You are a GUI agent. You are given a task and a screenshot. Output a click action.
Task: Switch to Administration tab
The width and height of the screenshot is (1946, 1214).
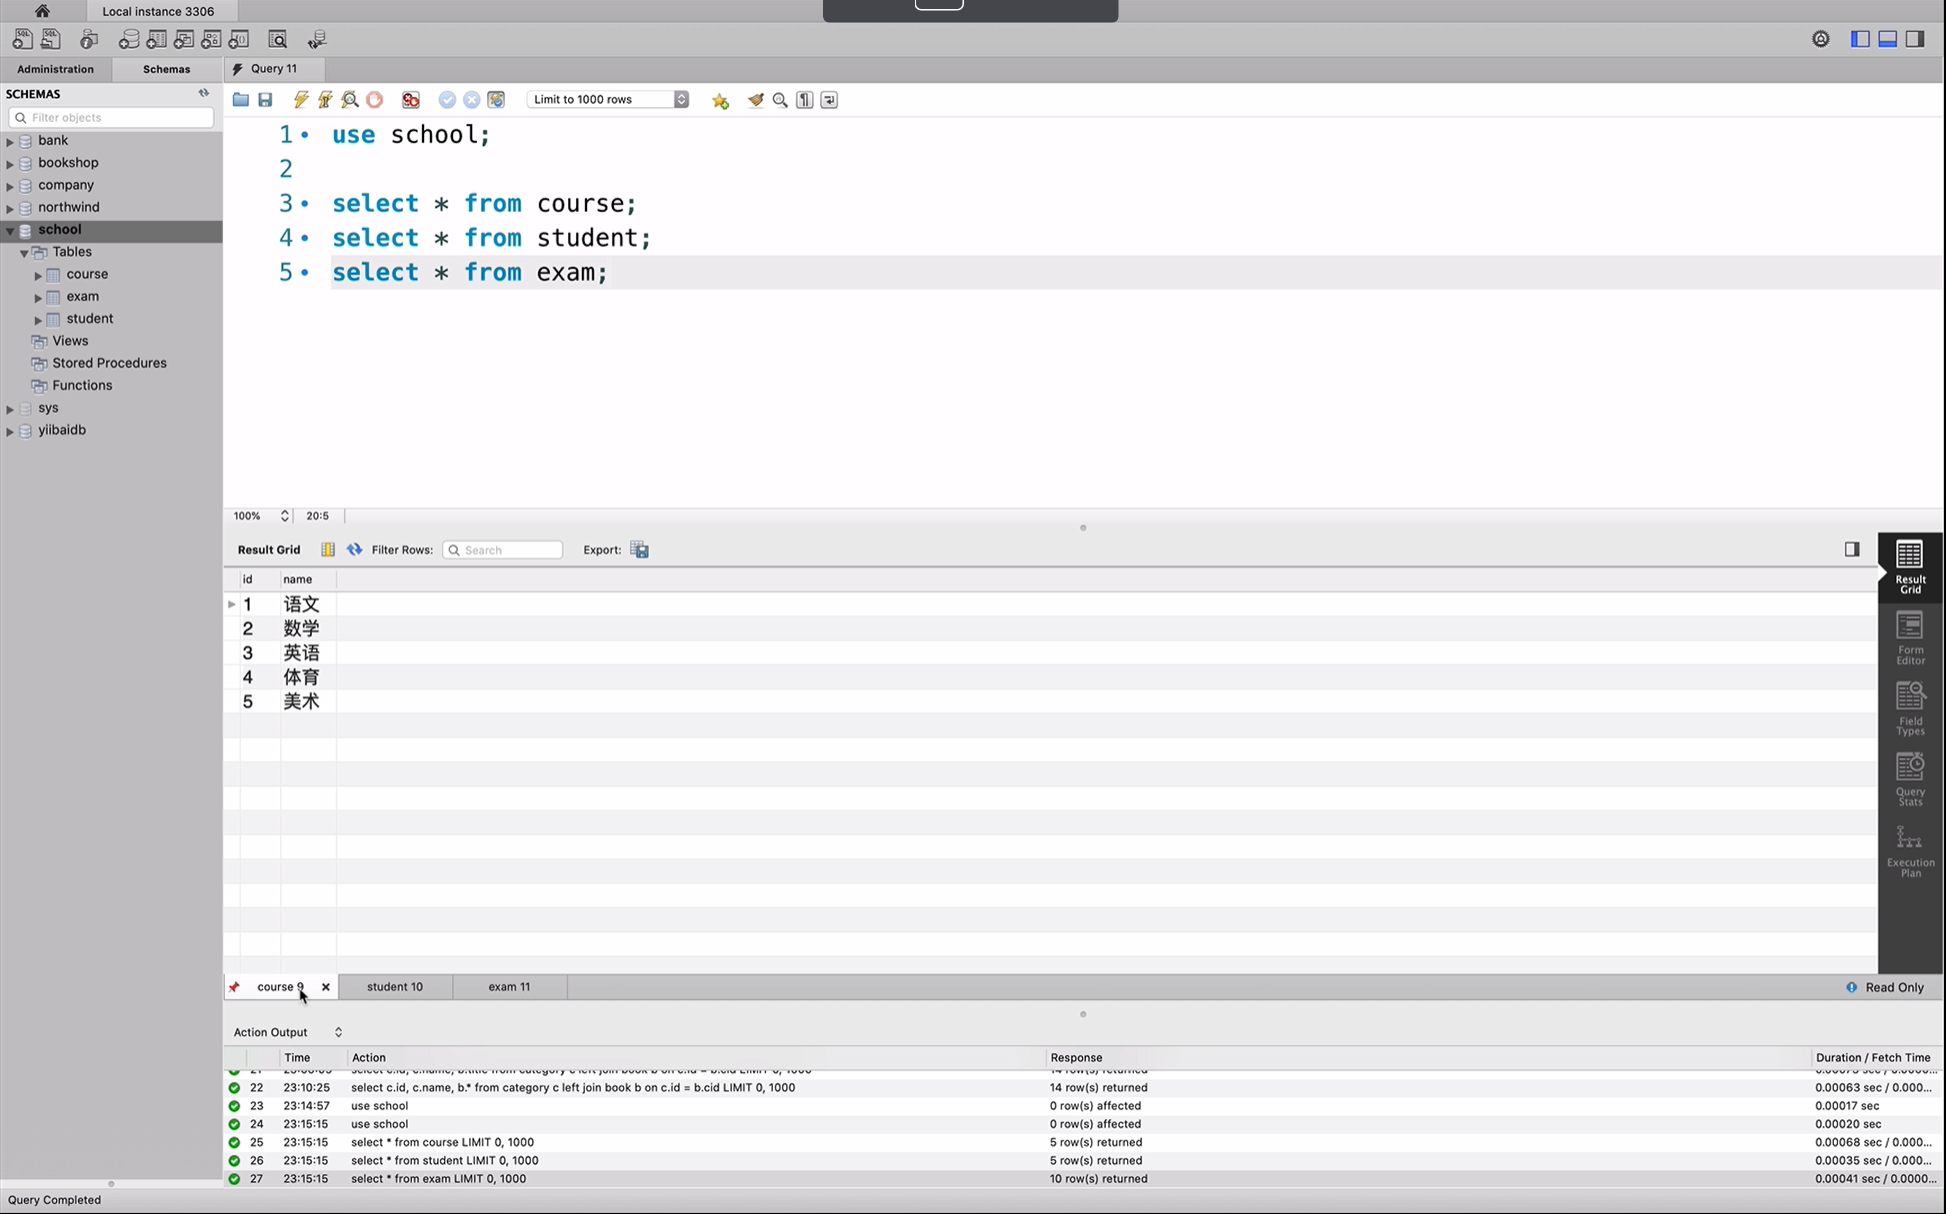55,69
